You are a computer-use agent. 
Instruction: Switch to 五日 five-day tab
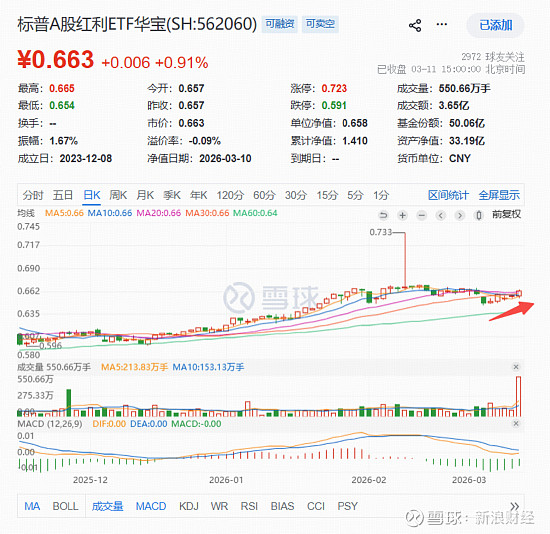pos(62,195)
